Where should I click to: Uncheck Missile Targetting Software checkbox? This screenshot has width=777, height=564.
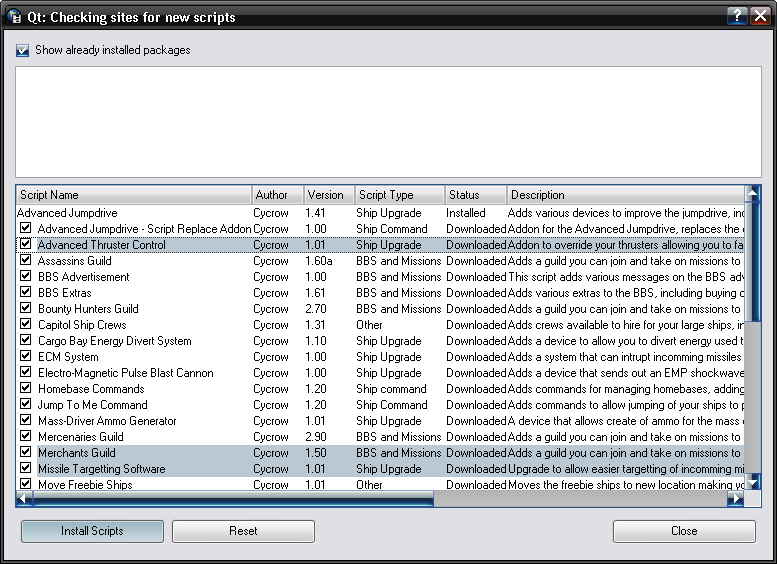pos(25,468)
